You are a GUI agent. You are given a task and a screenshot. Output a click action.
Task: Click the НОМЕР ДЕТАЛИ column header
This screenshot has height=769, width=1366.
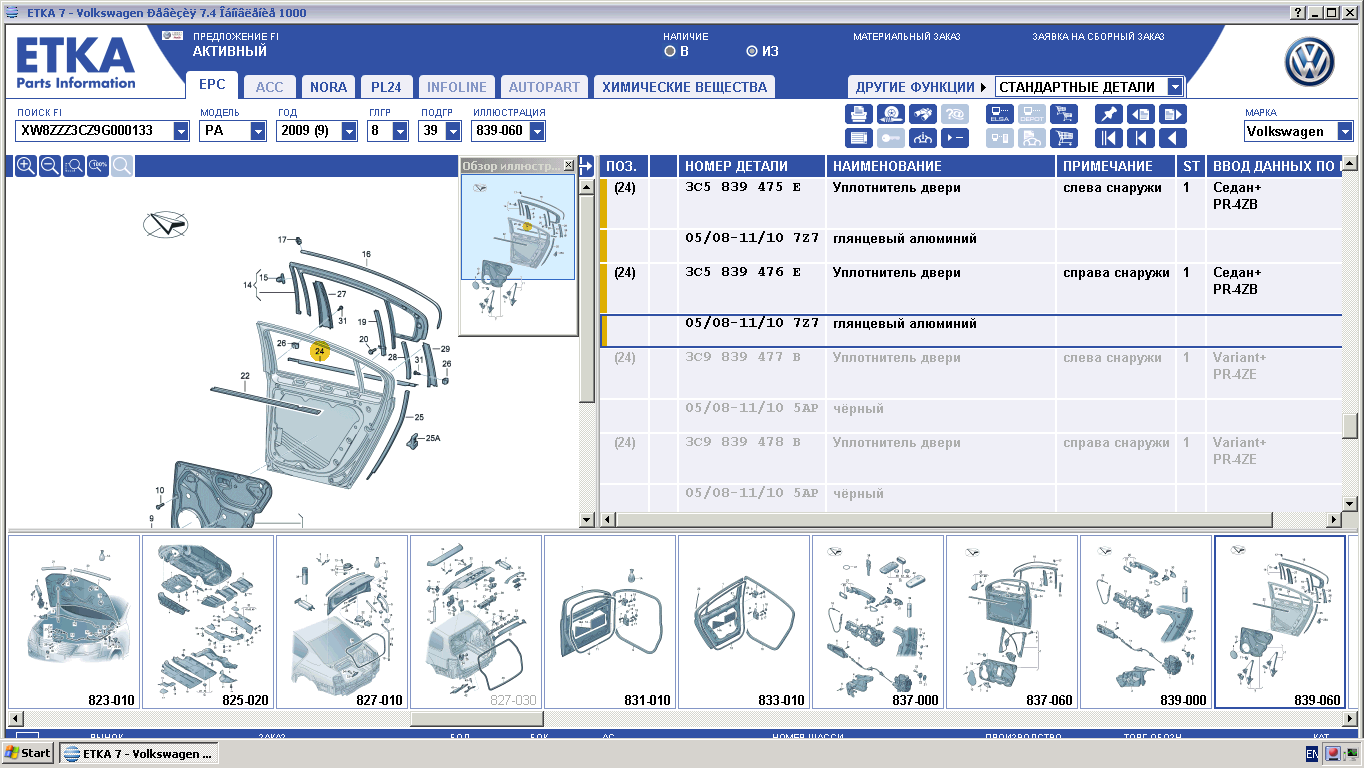coord(752,166)
